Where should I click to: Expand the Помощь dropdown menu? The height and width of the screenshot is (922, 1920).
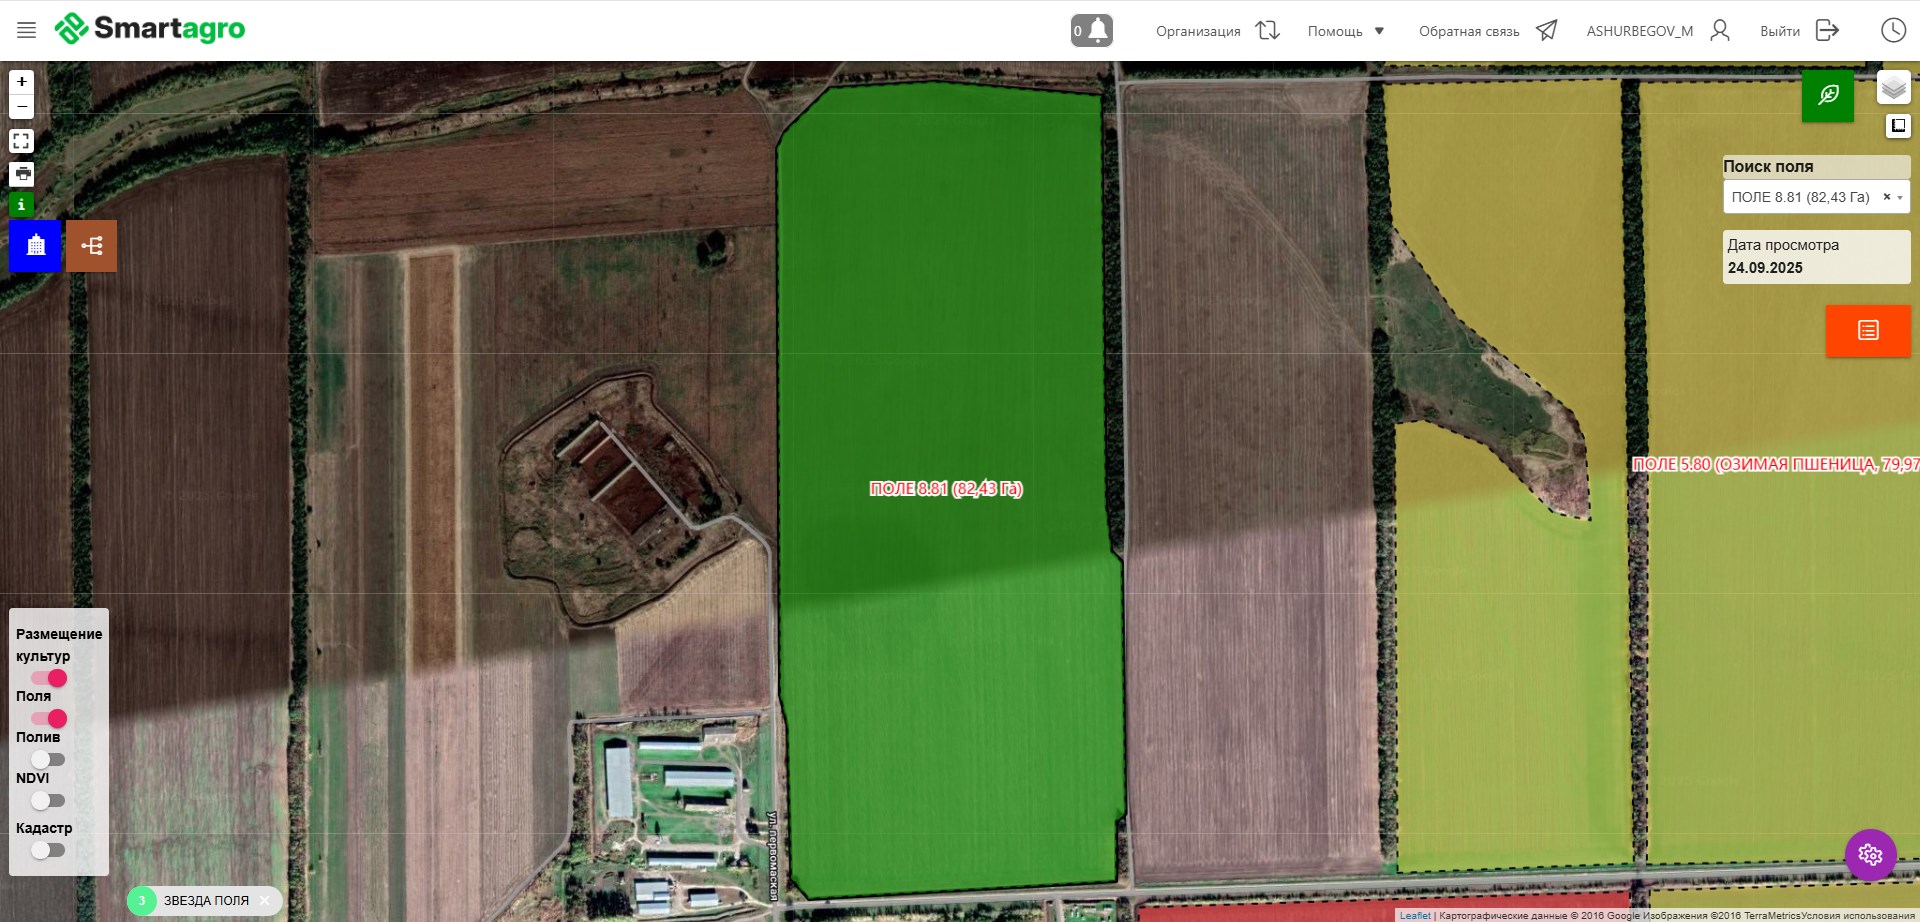pos(1346,31)
